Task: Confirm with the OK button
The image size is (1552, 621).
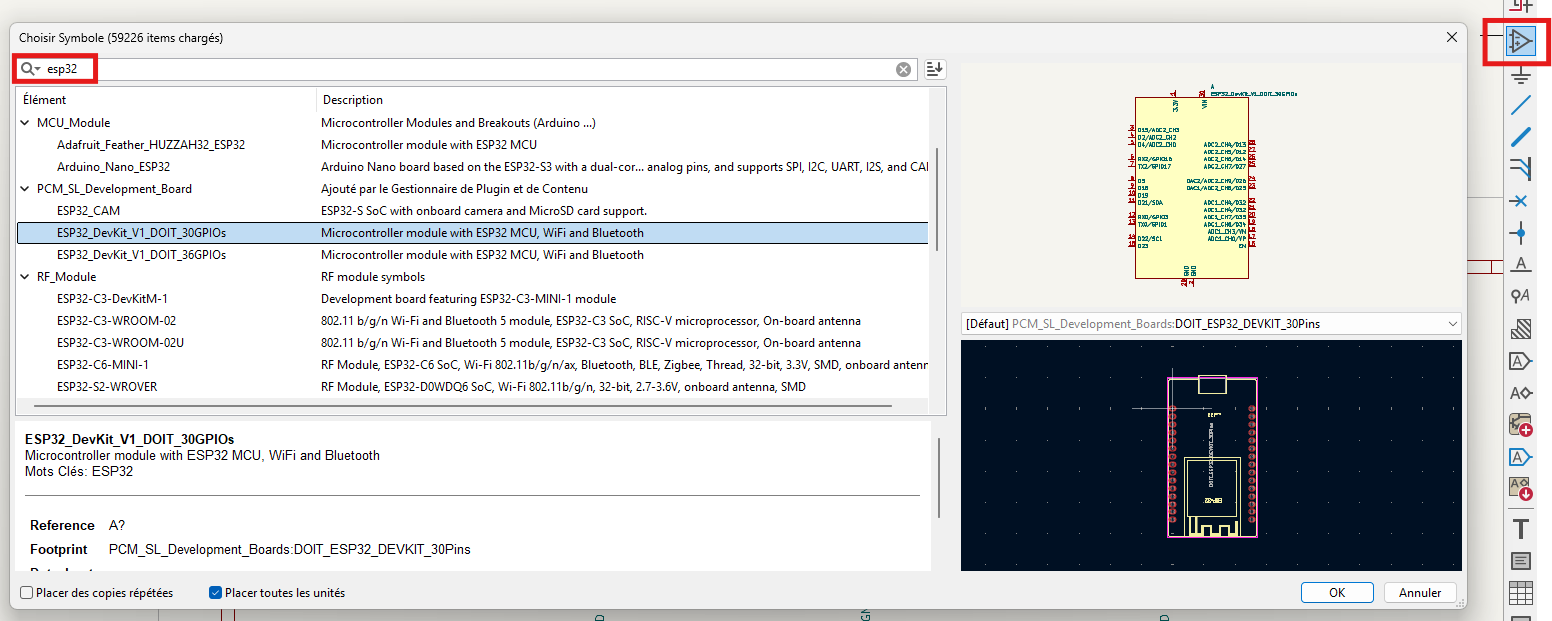Action: pos(1337,593)
